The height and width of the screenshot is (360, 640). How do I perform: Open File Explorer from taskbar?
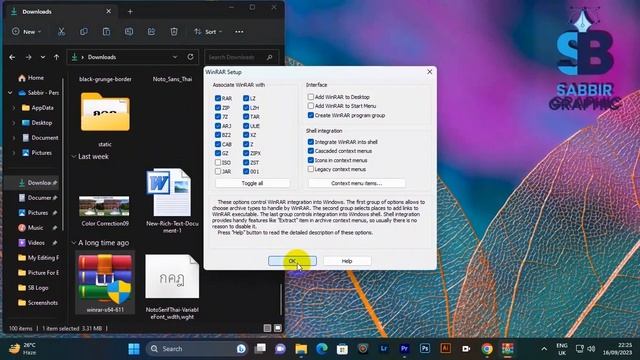(x=301, y=349)
